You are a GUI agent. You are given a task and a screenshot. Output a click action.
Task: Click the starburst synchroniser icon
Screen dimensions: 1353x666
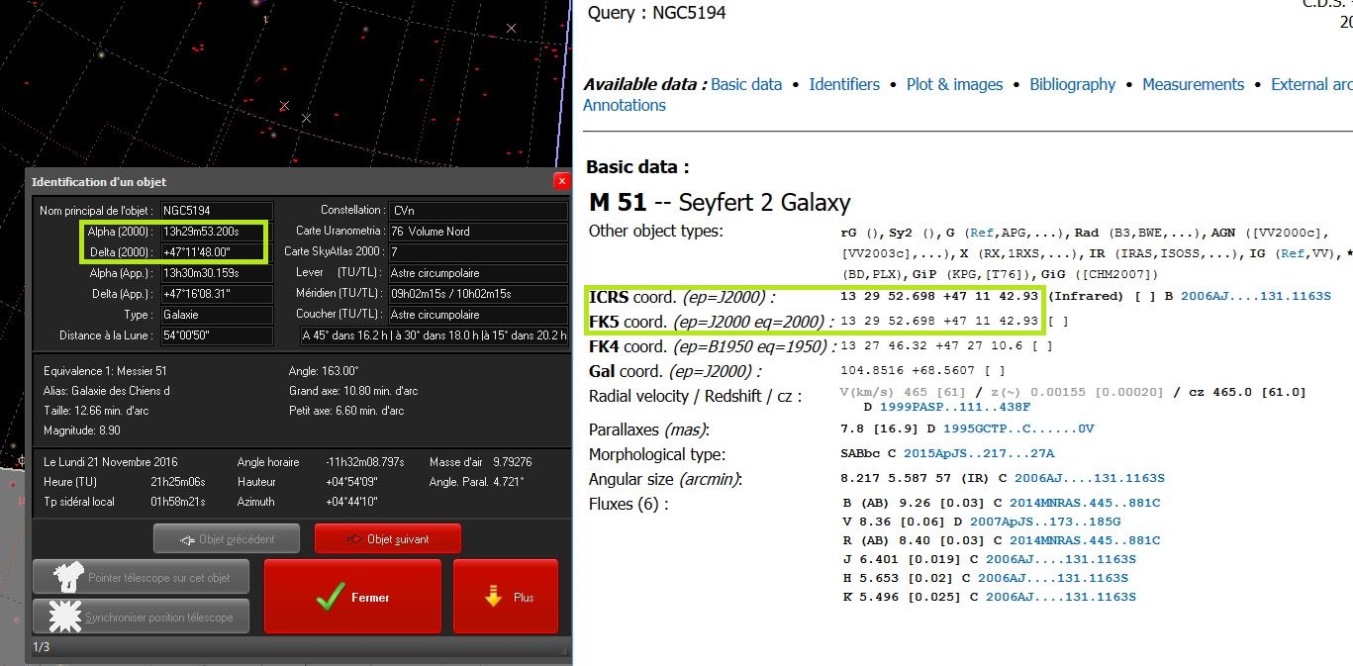(x=65, y=617)
